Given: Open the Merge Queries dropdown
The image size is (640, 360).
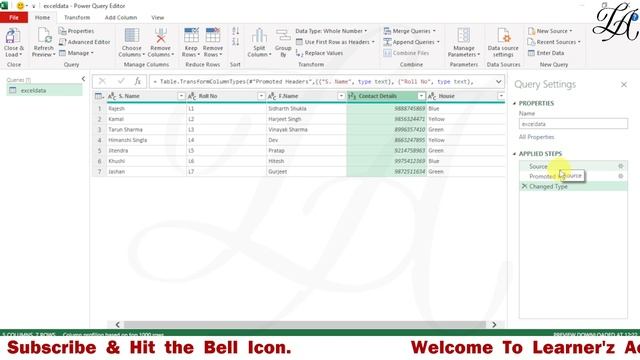Looking at the screenshot, I should tap(409, 31).
